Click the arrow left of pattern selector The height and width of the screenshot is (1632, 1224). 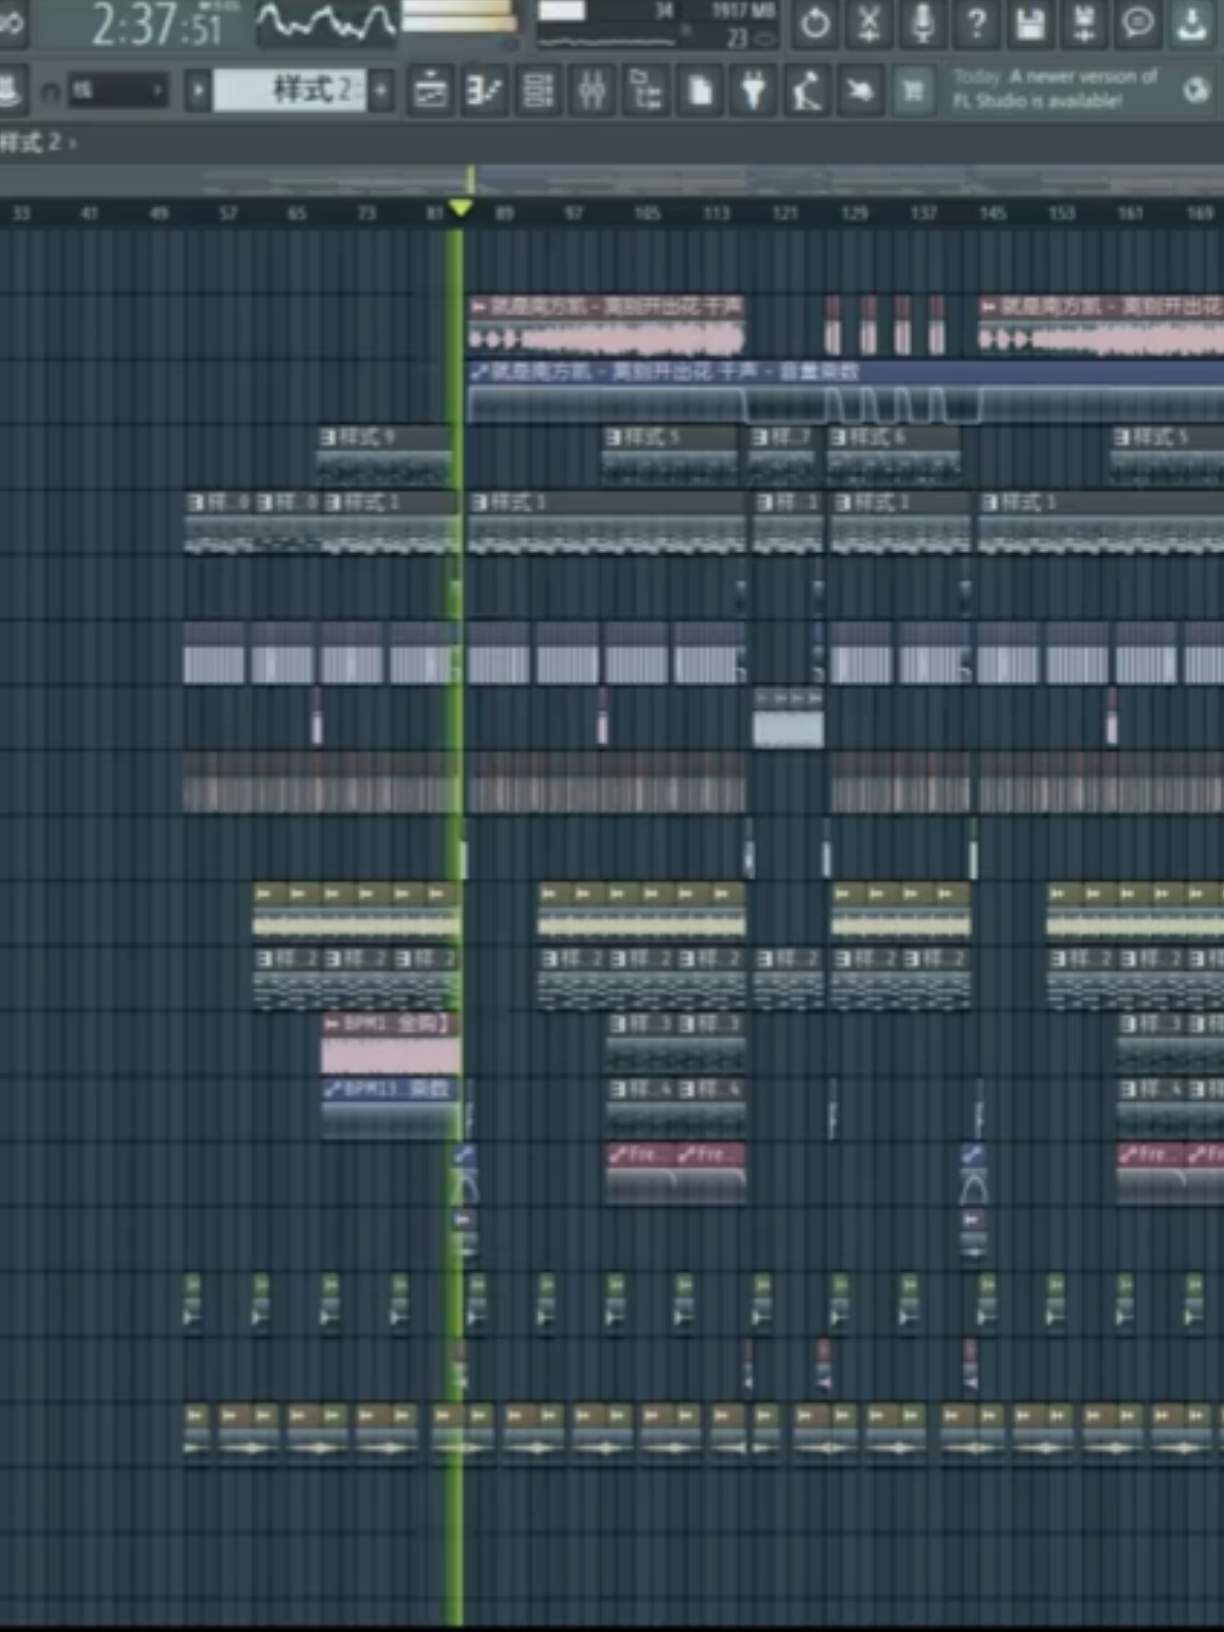(x=198, y=91)
